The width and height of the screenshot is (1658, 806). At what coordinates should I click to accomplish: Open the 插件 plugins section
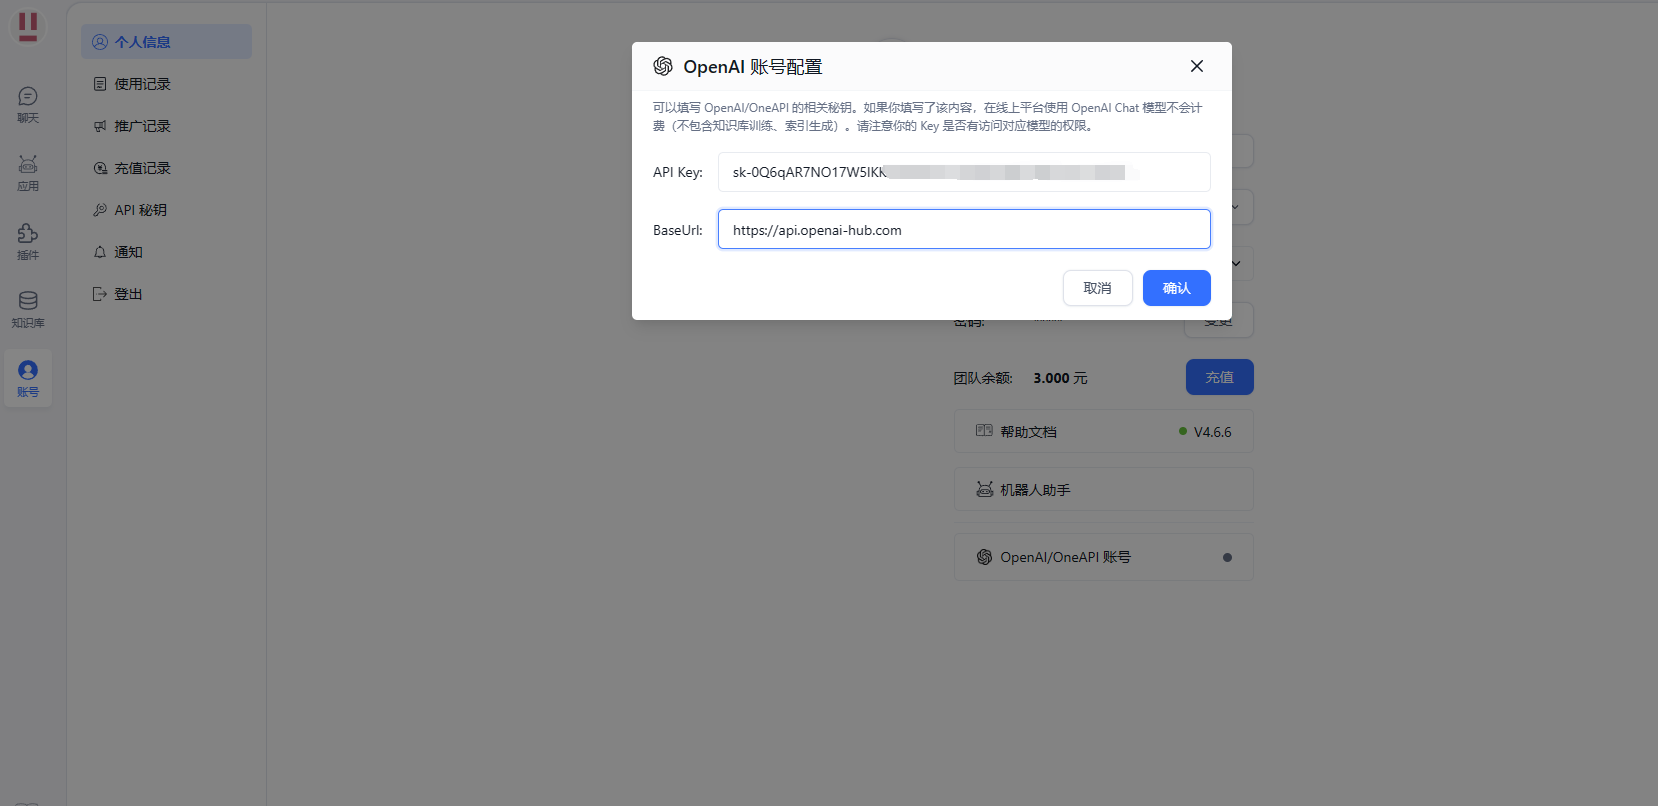(x=28, y=242)
